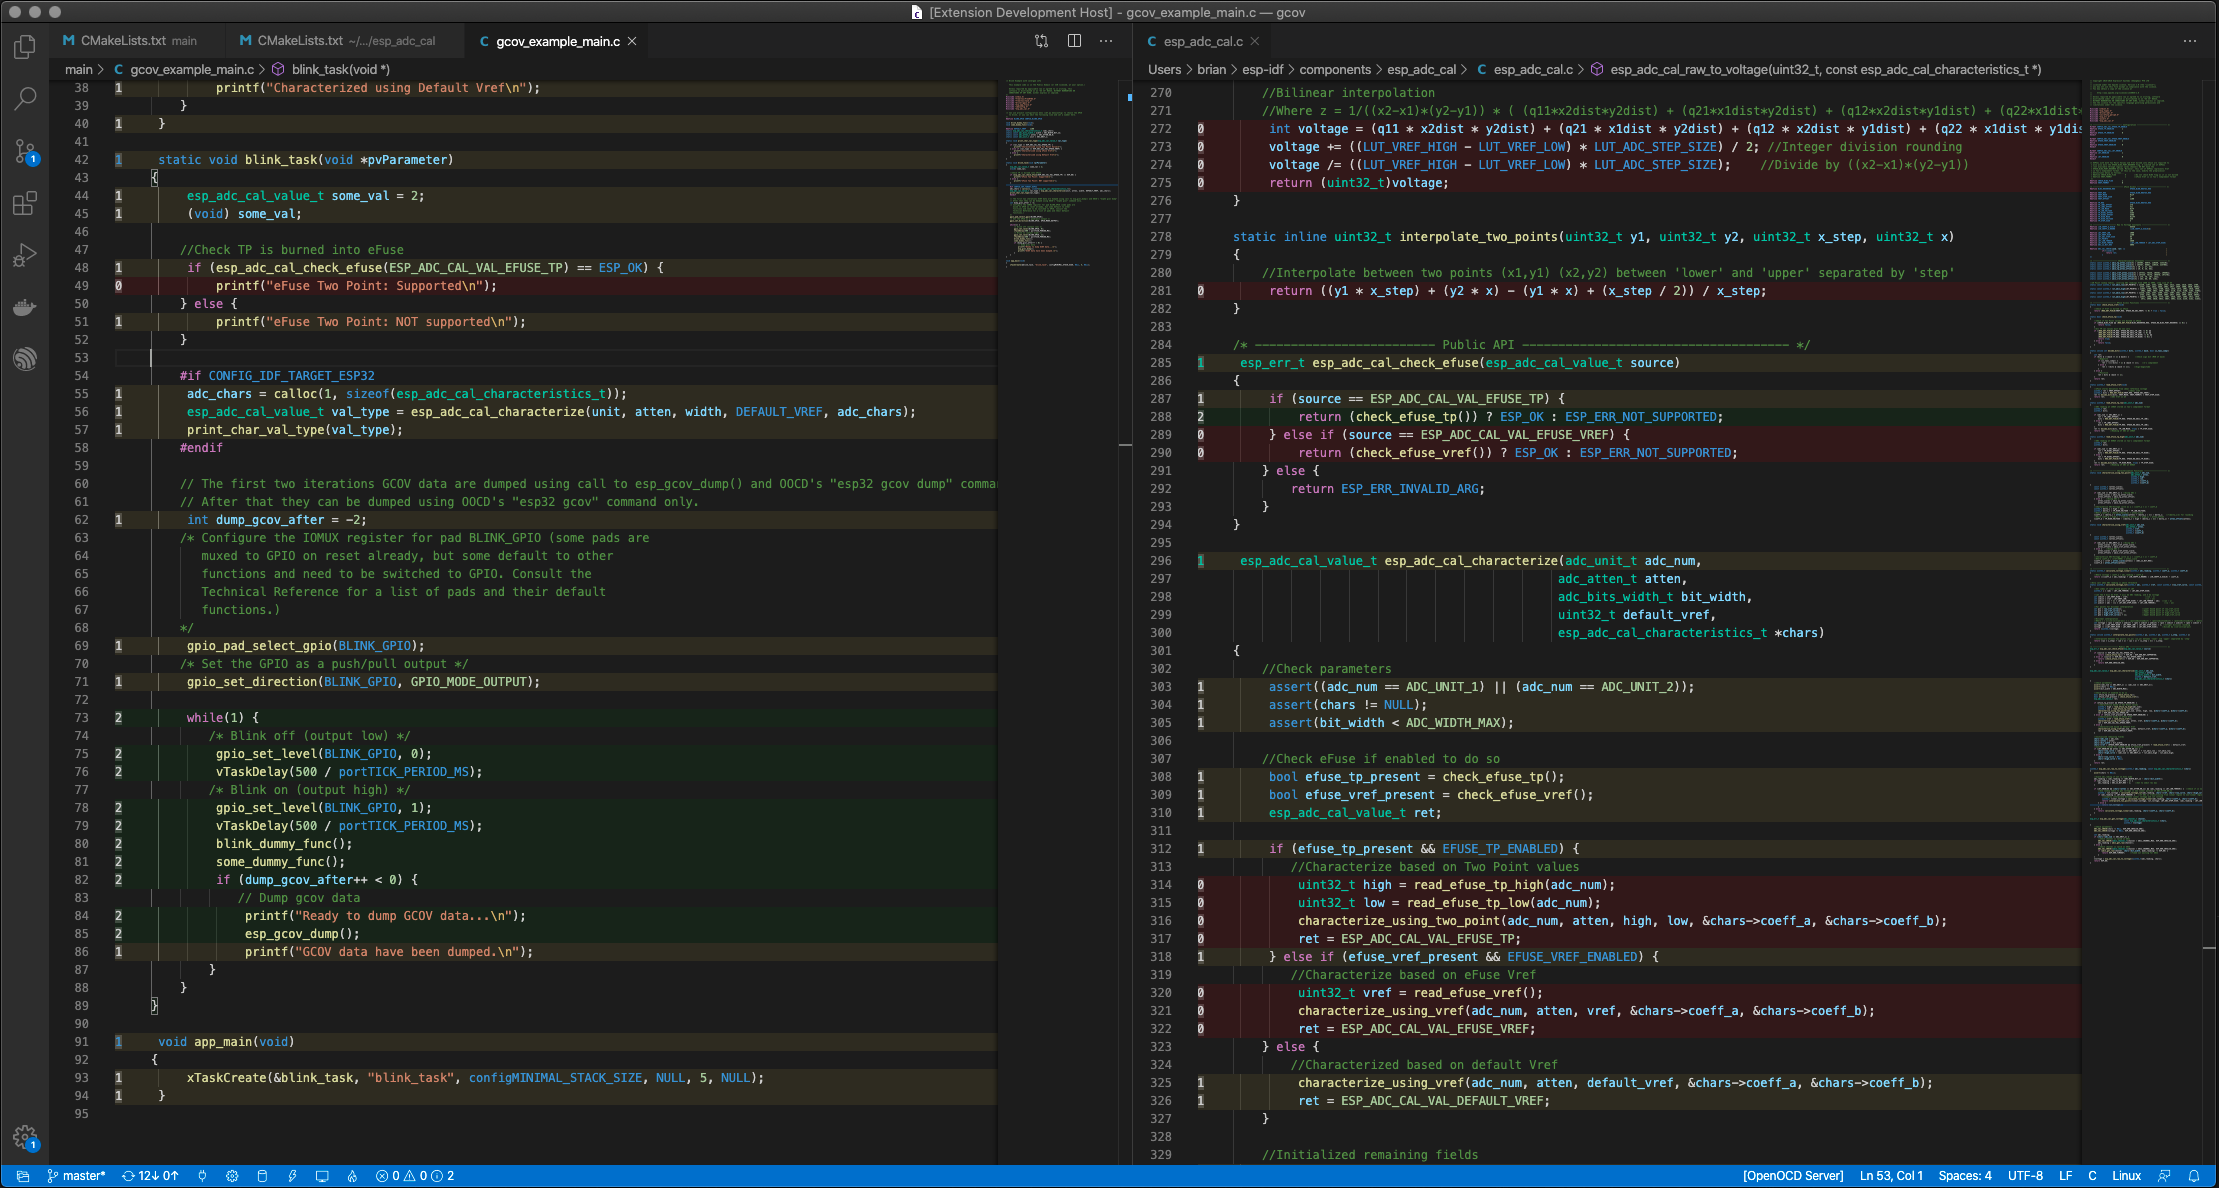This screenshot has height=1188, width=2219.
Task: Open the Run and Debug view
Action: tap(25, 255)
